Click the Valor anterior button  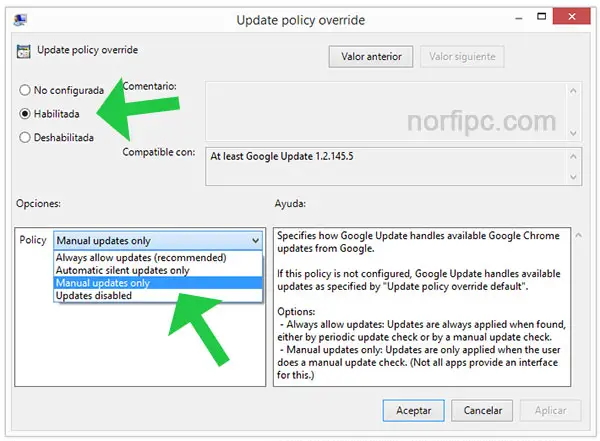pyautogui.click(x=371, y=57)
